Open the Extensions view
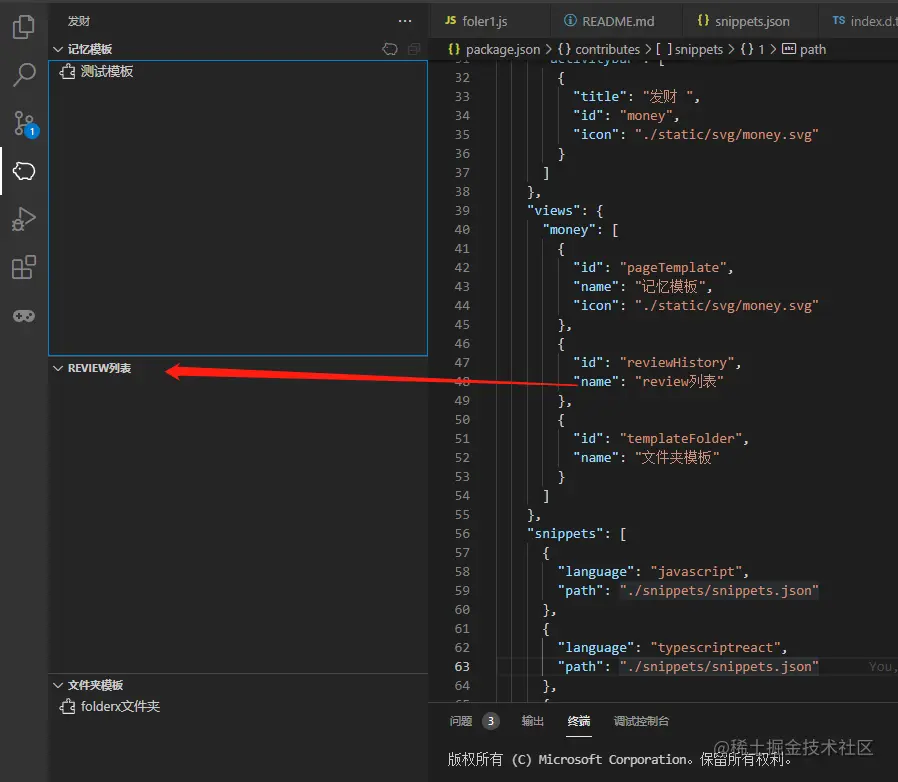The height and width of the screenshot is (782, 898). [x=23, y=267]
